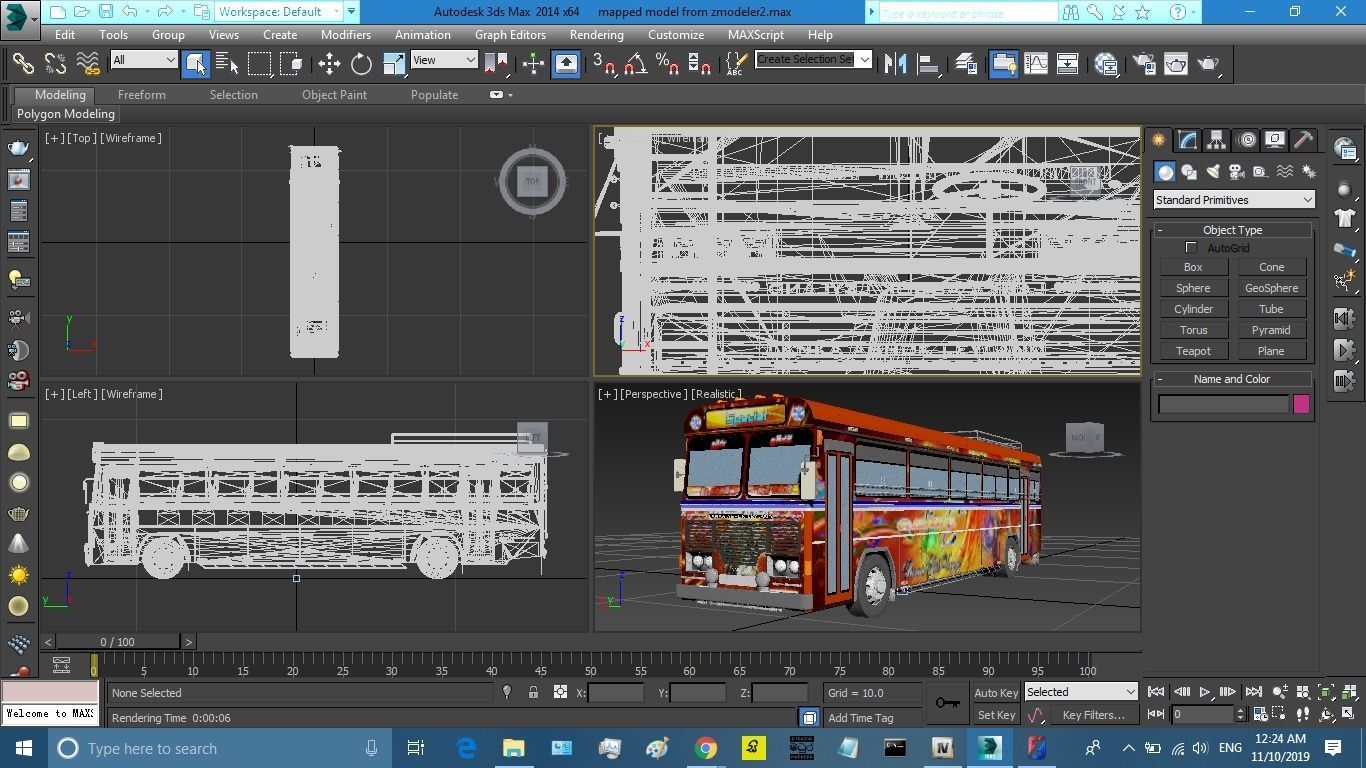Create a Box primitive

click(x=1193, y=267)
